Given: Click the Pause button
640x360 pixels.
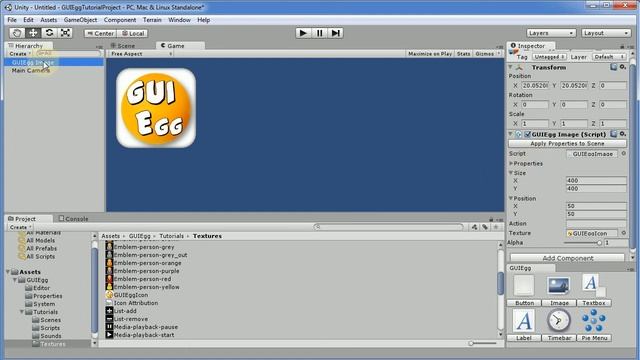Looking at the screenshot, I should click(x=319, y=33).
